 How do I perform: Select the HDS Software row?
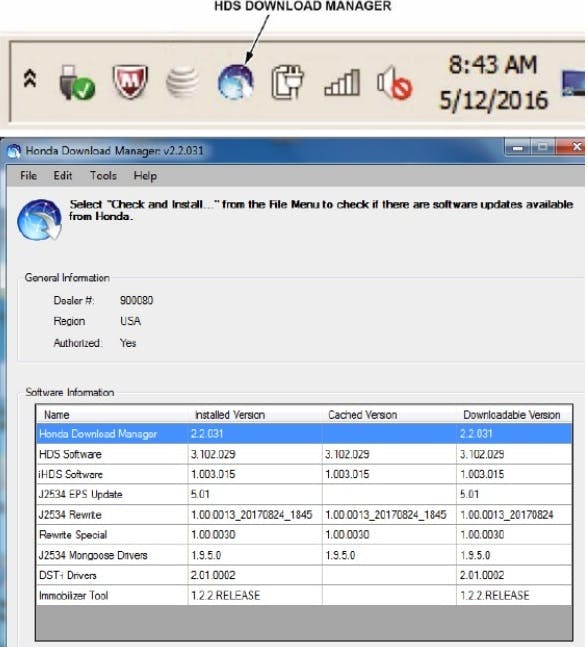coord(304,454)
